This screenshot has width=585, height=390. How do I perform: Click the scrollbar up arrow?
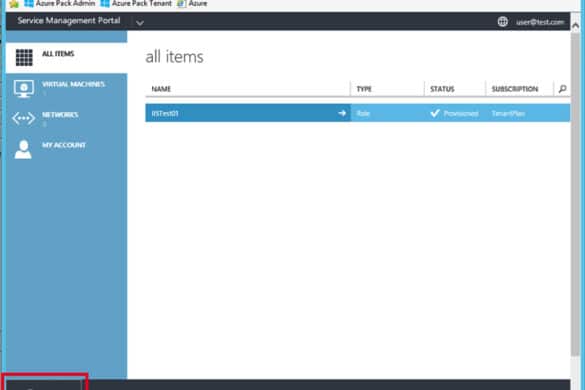(575, 25)
